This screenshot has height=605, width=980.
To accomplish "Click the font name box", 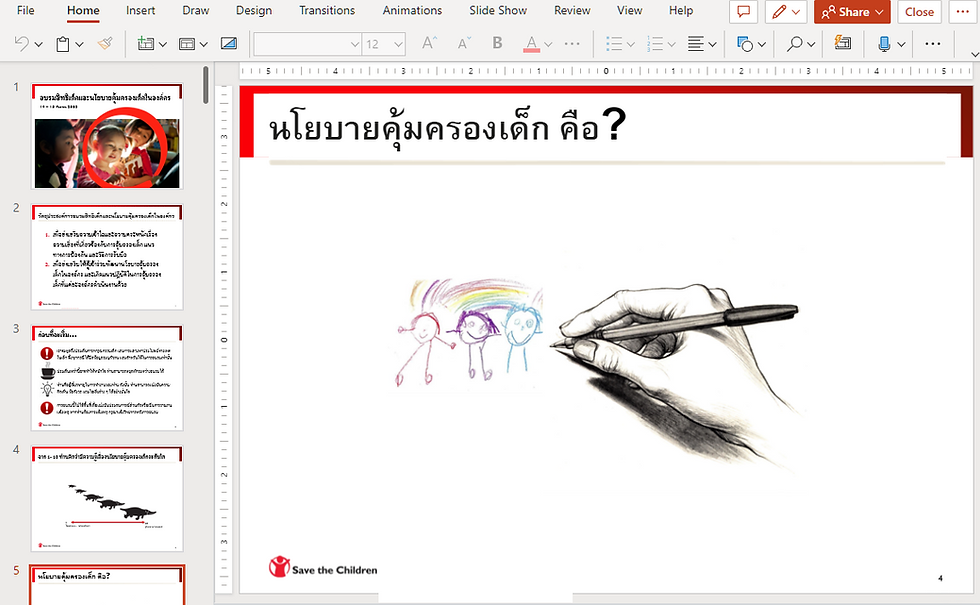I will point(308,44).
